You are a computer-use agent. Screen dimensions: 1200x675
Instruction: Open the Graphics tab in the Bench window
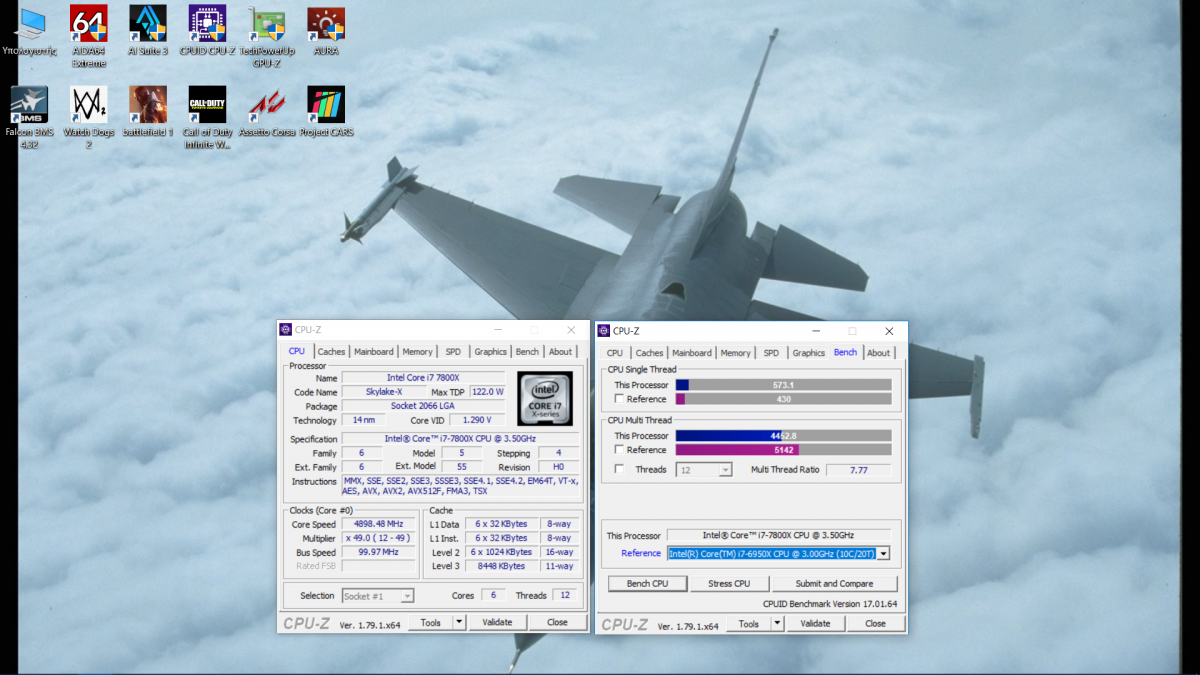coord(808,353)
